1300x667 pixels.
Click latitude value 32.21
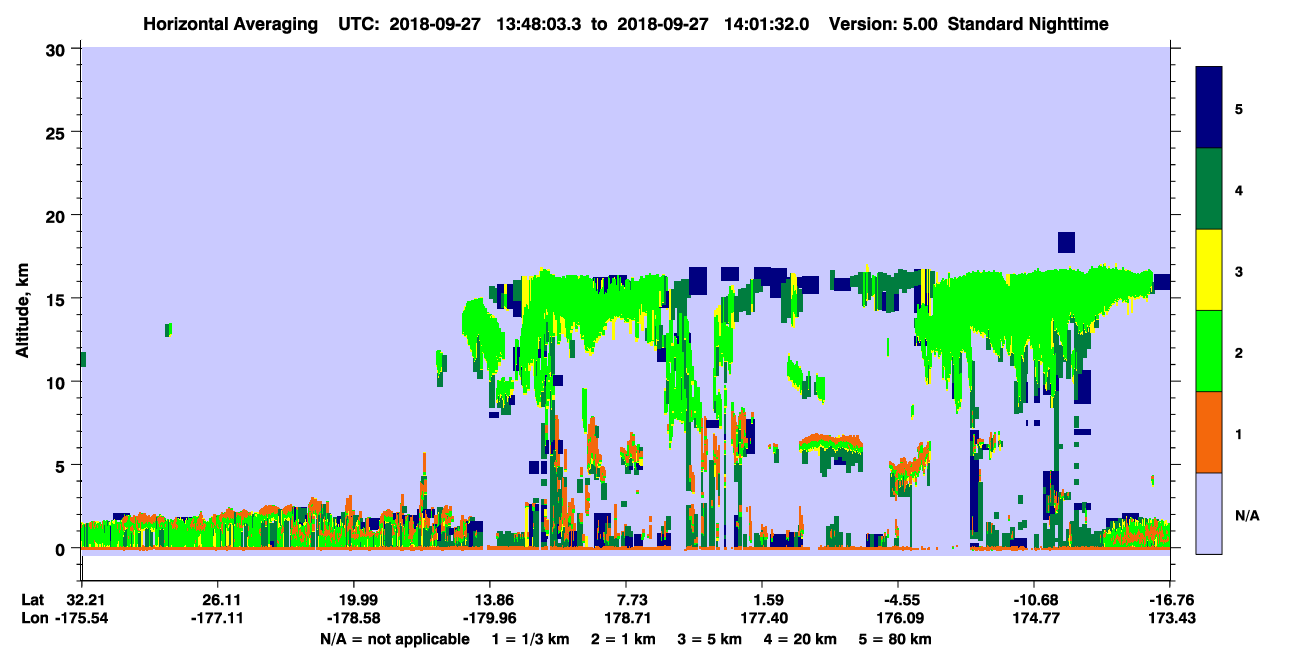click(x=81, y=600)
